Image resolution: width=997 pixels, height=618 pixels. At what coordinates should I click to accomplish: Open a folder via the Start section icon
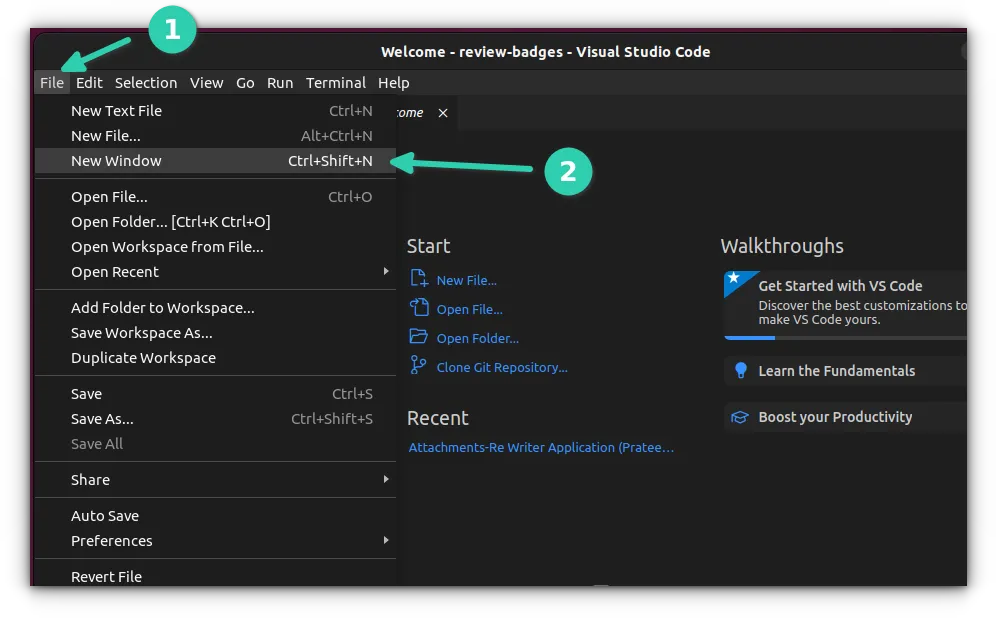[x=420, y=338]
